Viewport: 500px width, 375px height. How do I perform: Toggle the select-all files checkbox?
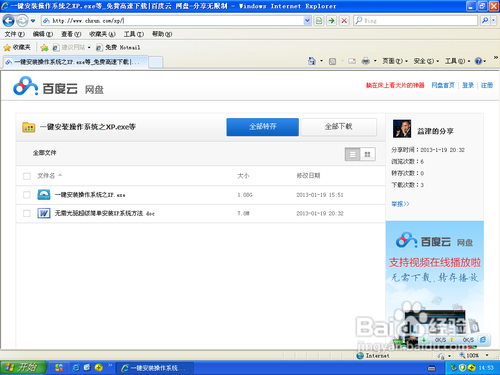pos(27,176)
